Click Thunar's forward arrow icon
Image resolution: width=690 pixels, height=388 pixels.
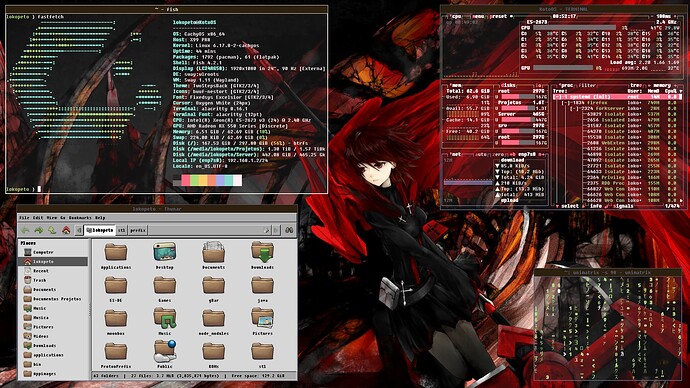tap(39, 230)
